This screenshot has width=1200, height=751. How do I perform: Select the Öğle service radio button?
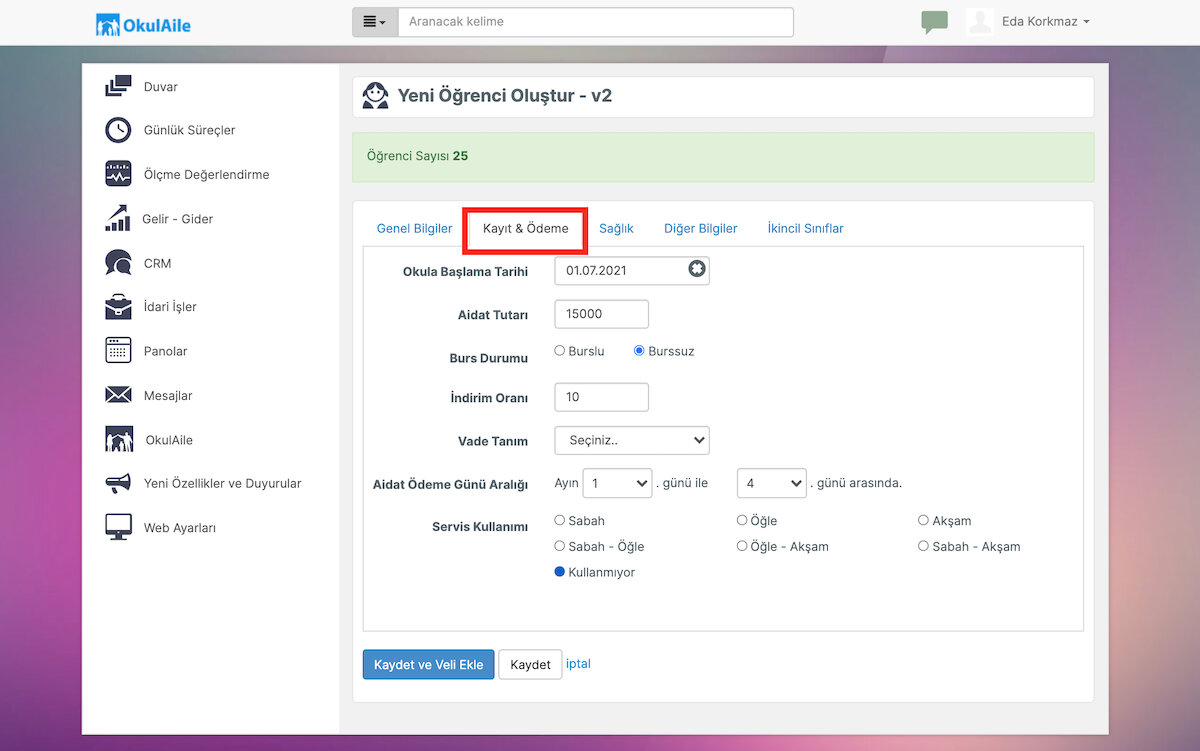coord(742,520)
